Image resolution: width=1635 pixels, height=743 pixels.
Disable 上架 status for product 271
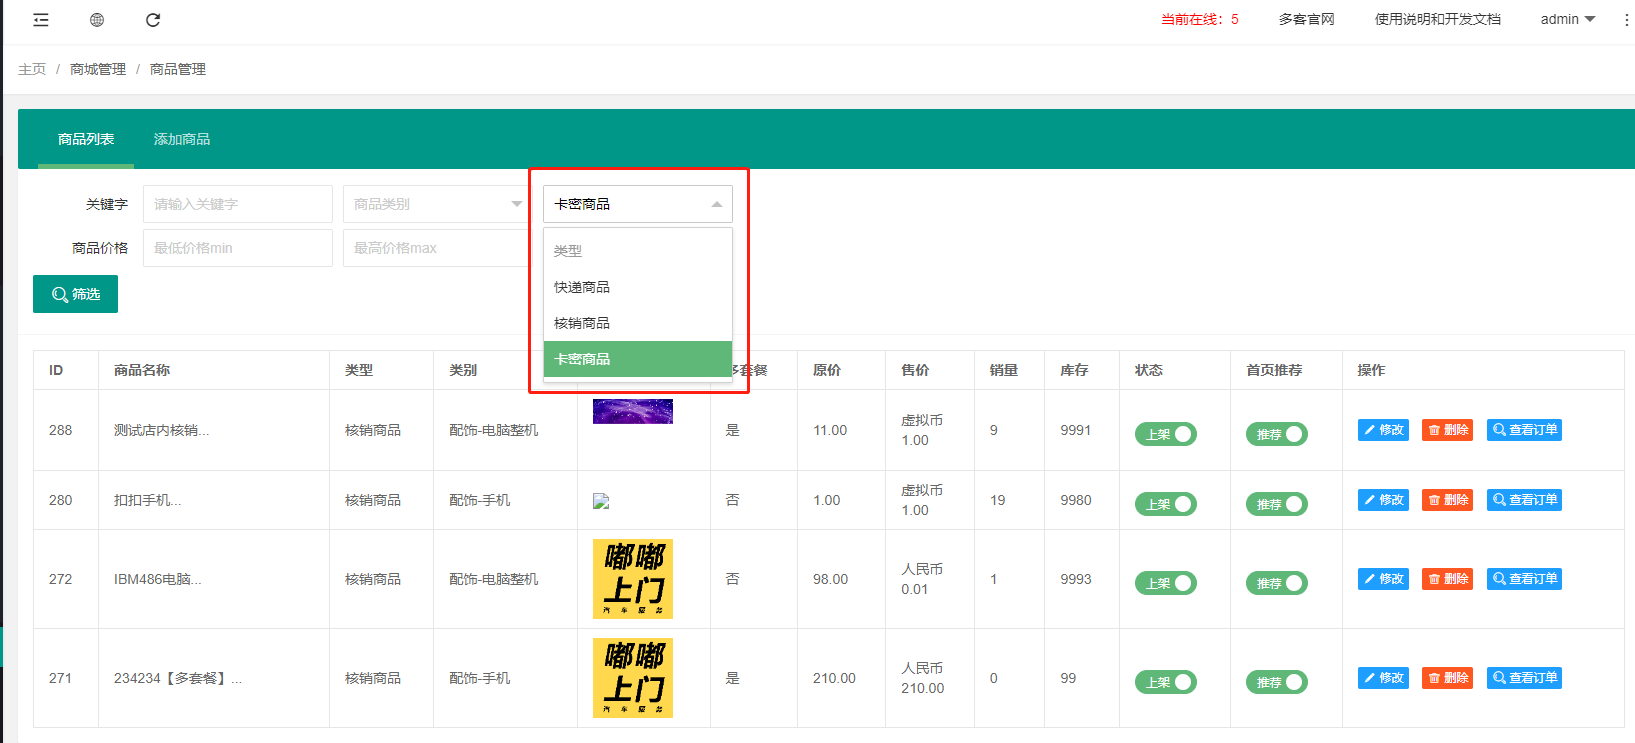pyautogui.click(x=1165, y=682)
